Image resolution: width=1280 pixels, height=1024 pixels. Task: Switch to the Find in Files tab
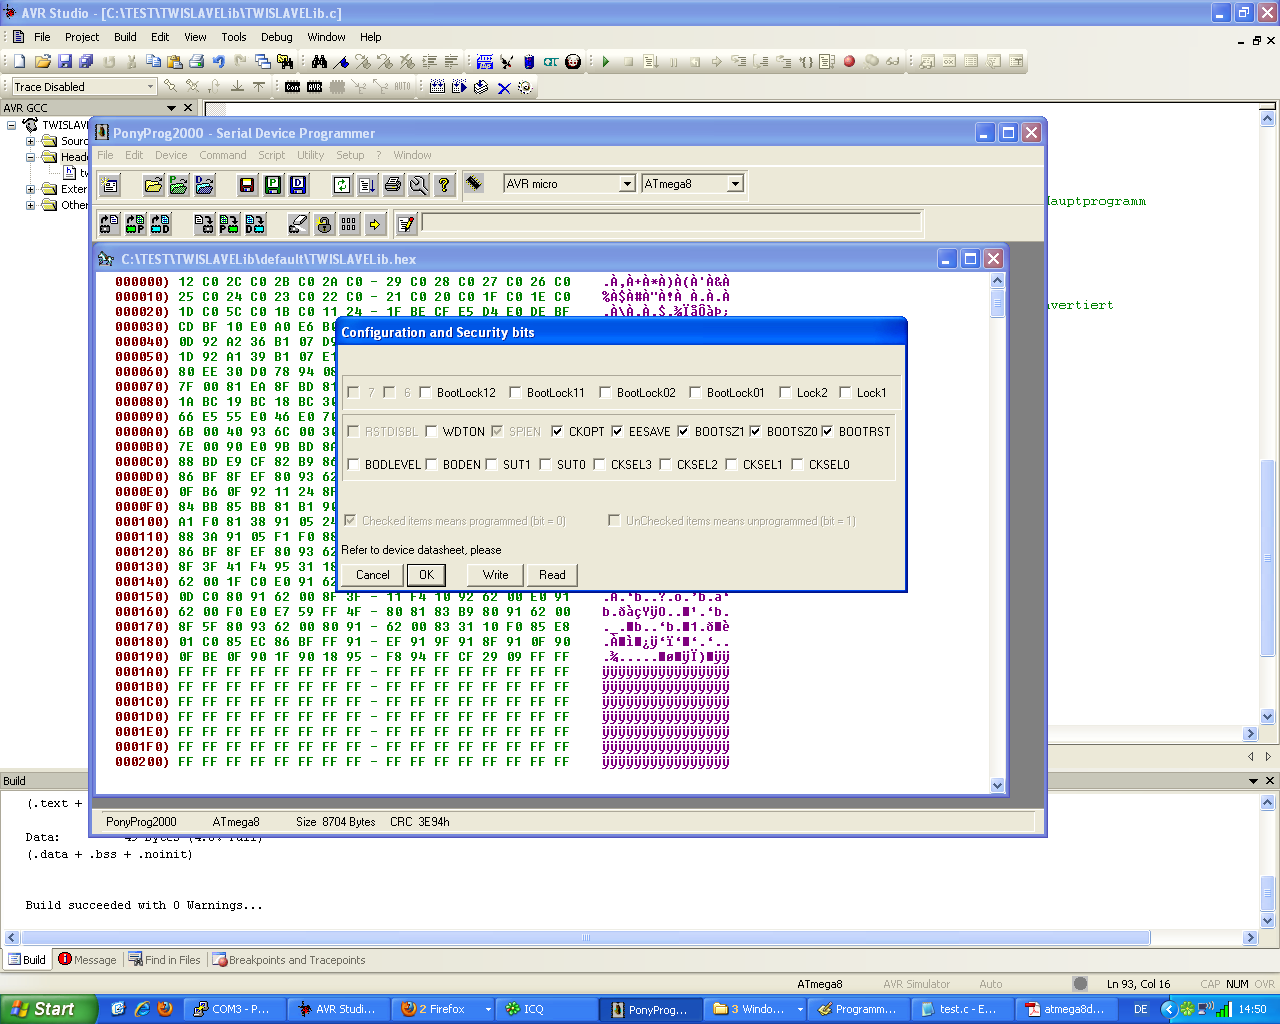coord(164,960)
